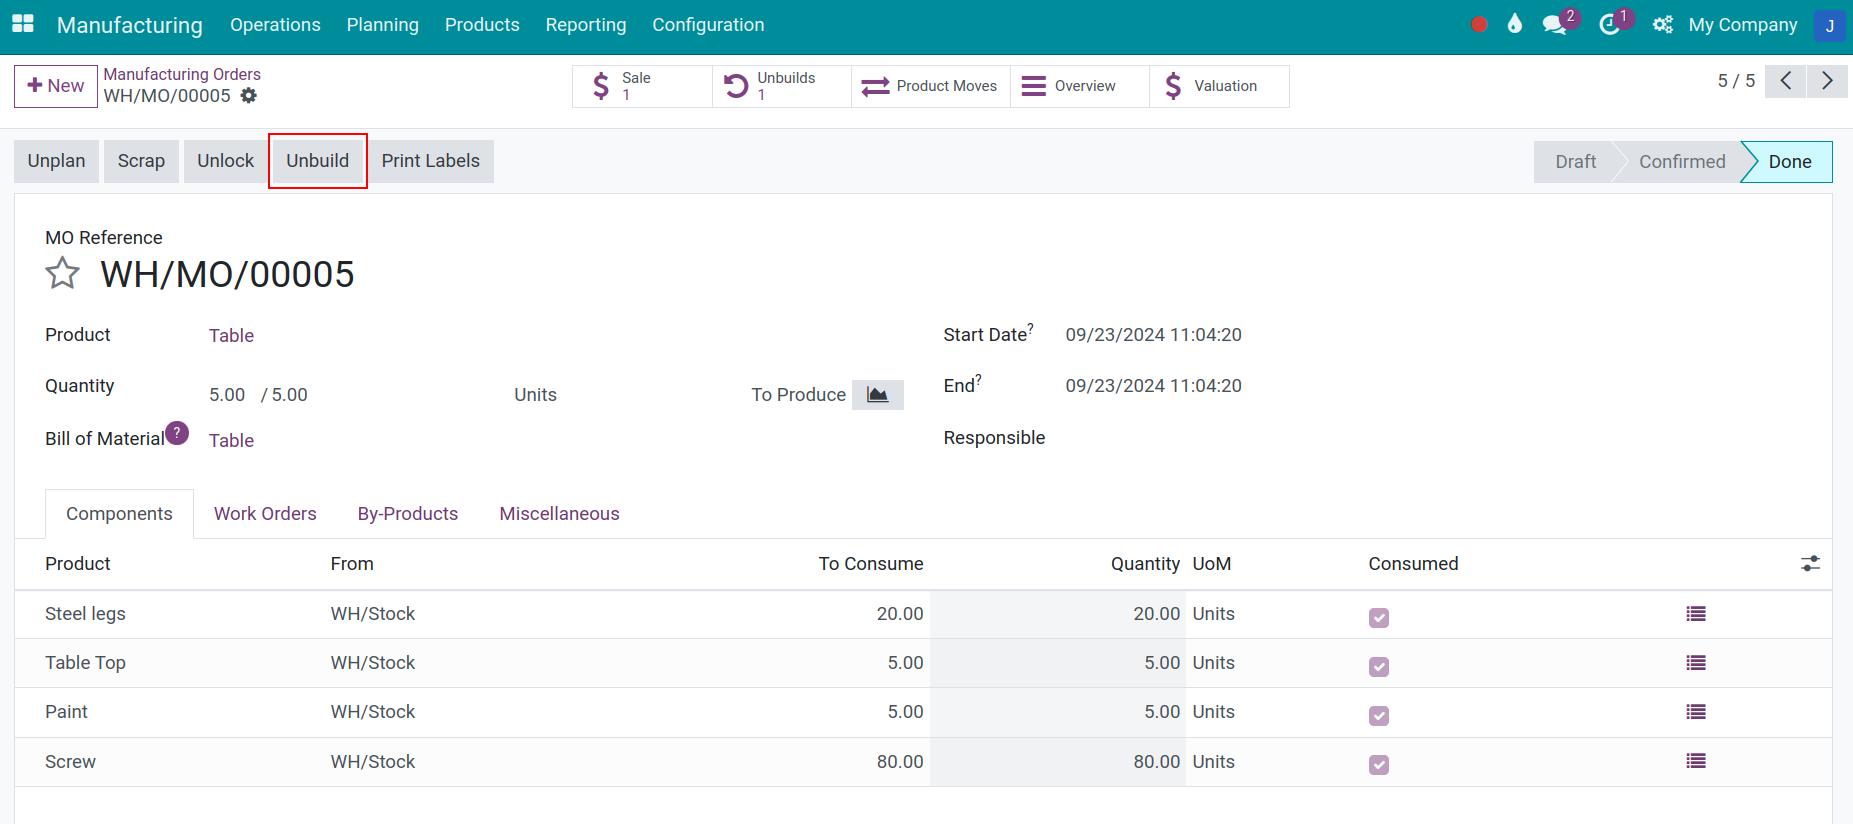
Task: Switch to the Components tab
Action: click(x=119, y=514)
